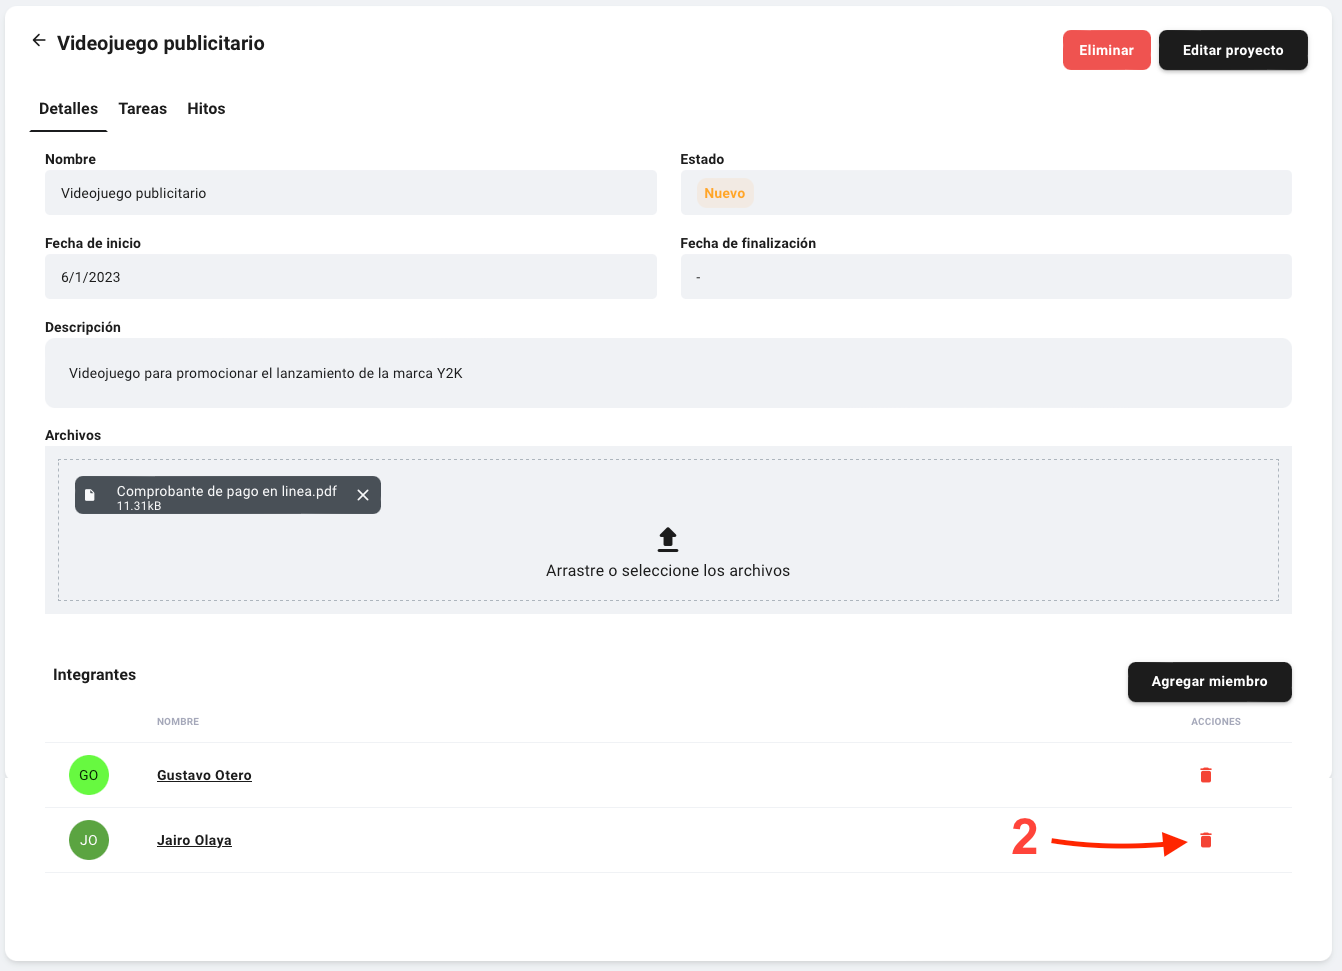This screenshot has width=1342, height=971.
Task: Select the Detalles tab
Action: pyautogui.click(x=68, y=109)
